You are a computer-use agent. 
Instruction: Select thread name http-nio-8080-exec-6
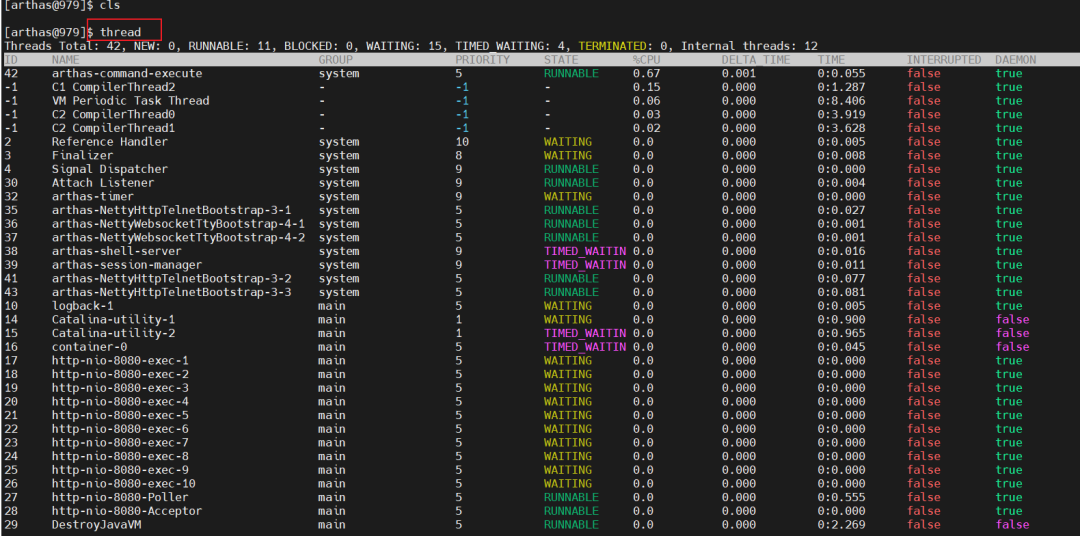(120, 429)
